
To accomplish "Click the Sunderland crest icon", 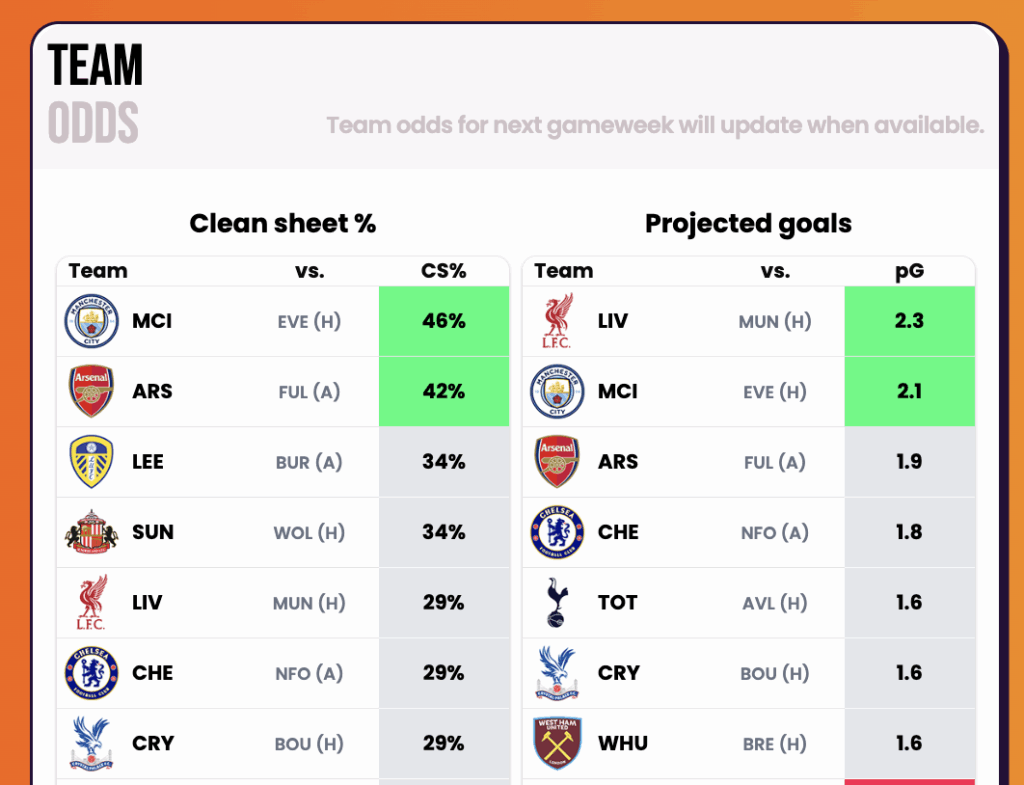I will [91, 532].
